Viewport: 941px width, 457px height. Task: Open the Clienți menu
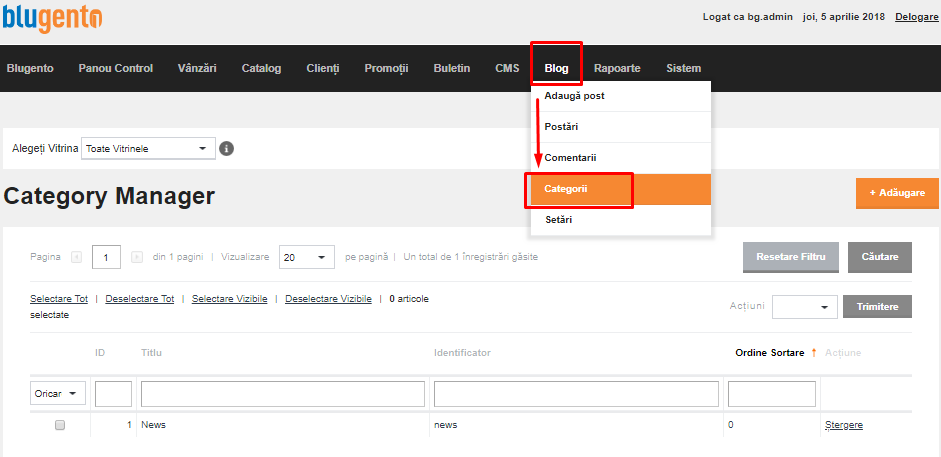click(323, 68)
